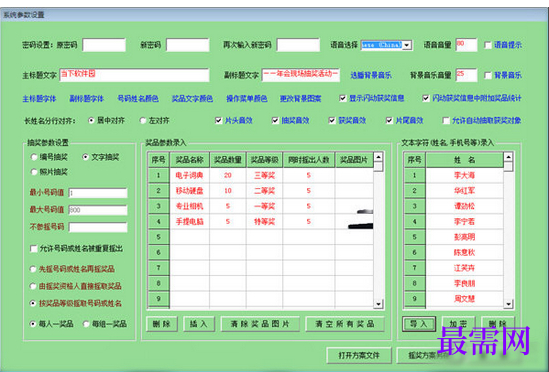The image size is (549, 372).
Task: Select the 文字抽奖 radio button
Action: coord(85,157)
